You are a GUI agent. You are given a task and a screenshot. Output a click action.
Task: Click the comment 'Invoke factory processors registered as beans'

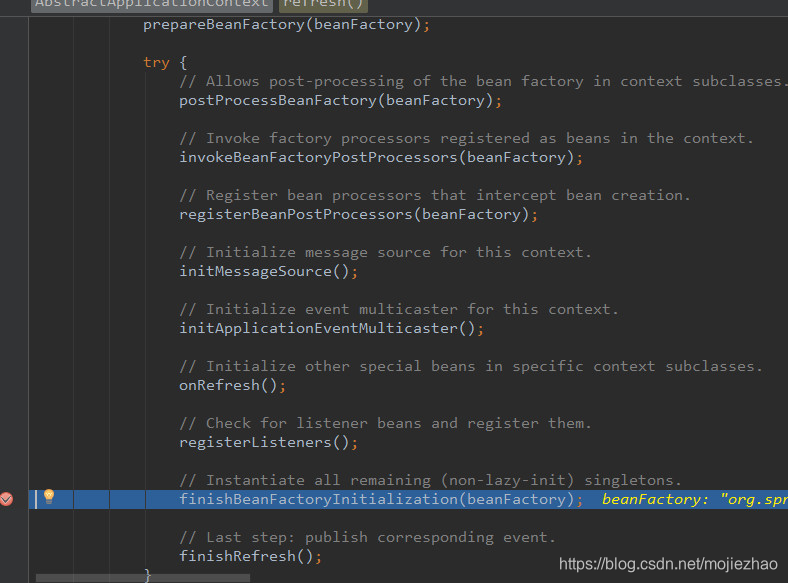click(x=466, y=138)
